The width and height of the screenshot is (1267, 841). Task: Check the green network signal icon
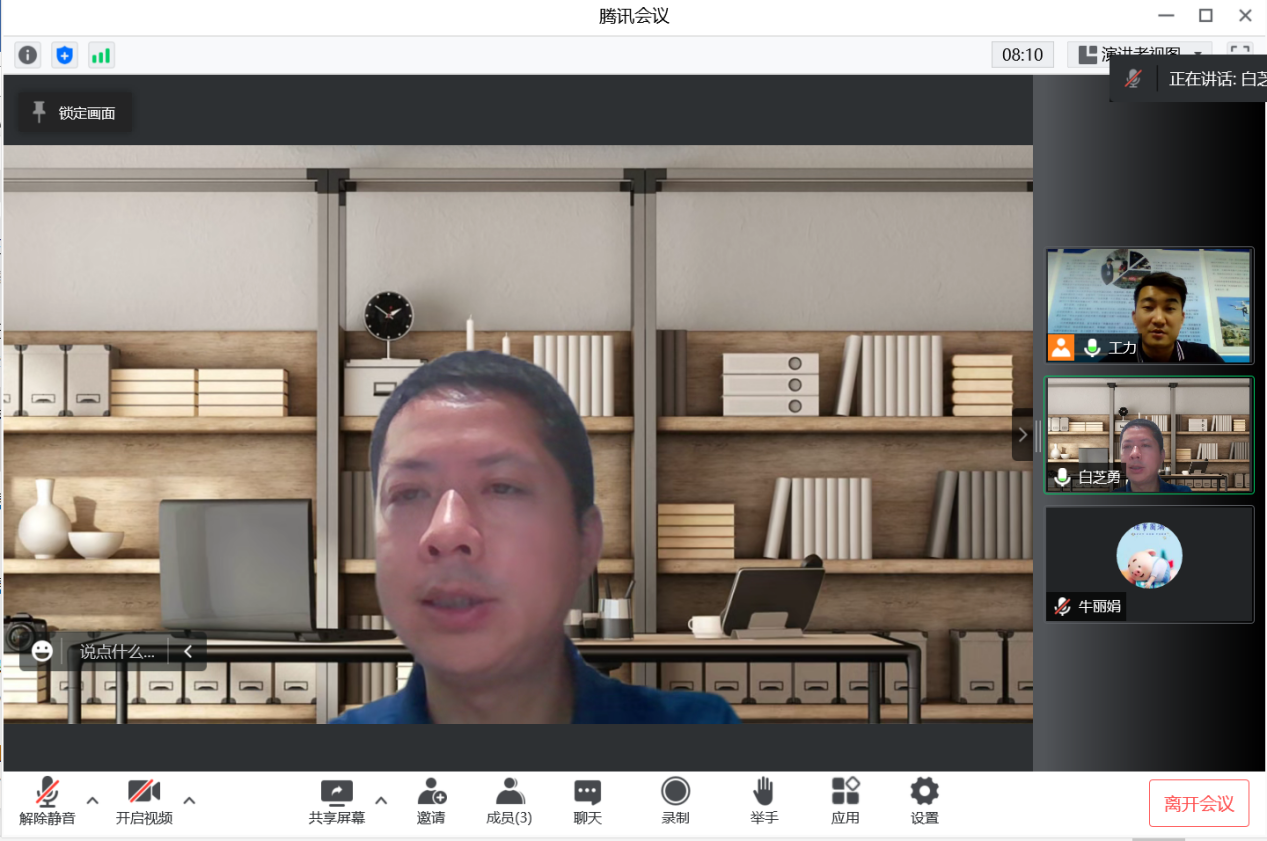pyautogui.click(x=101, y=55)
